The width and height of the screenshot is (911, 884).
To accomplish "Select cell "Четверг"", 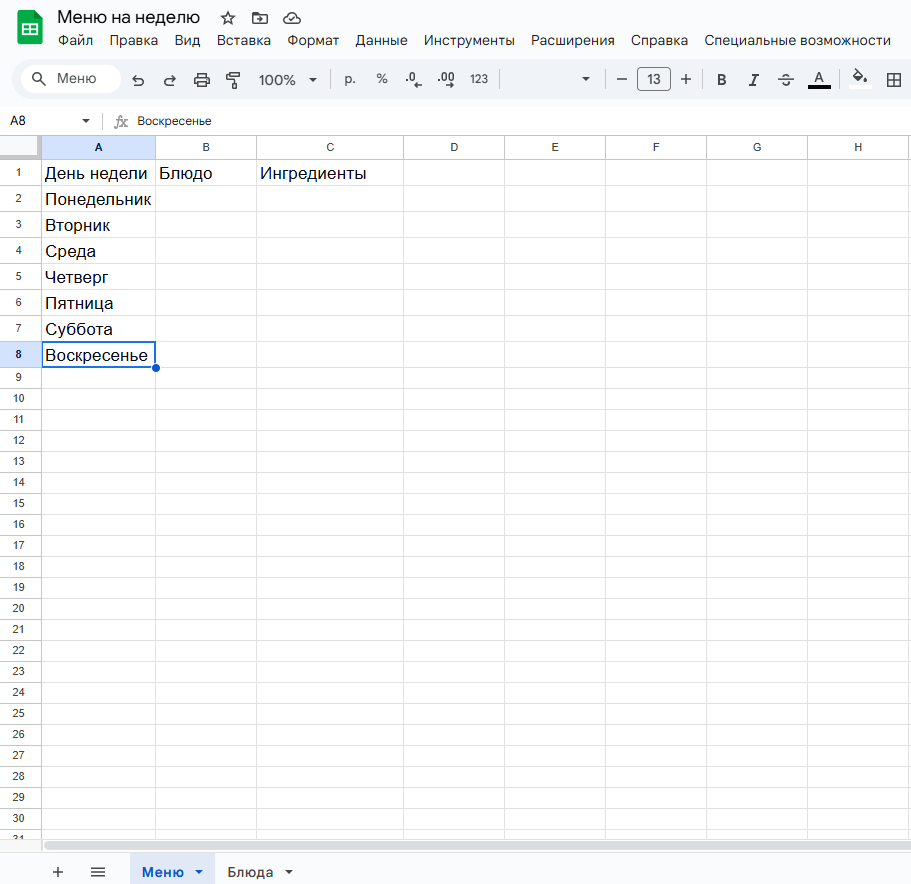I will pos(98,277).
